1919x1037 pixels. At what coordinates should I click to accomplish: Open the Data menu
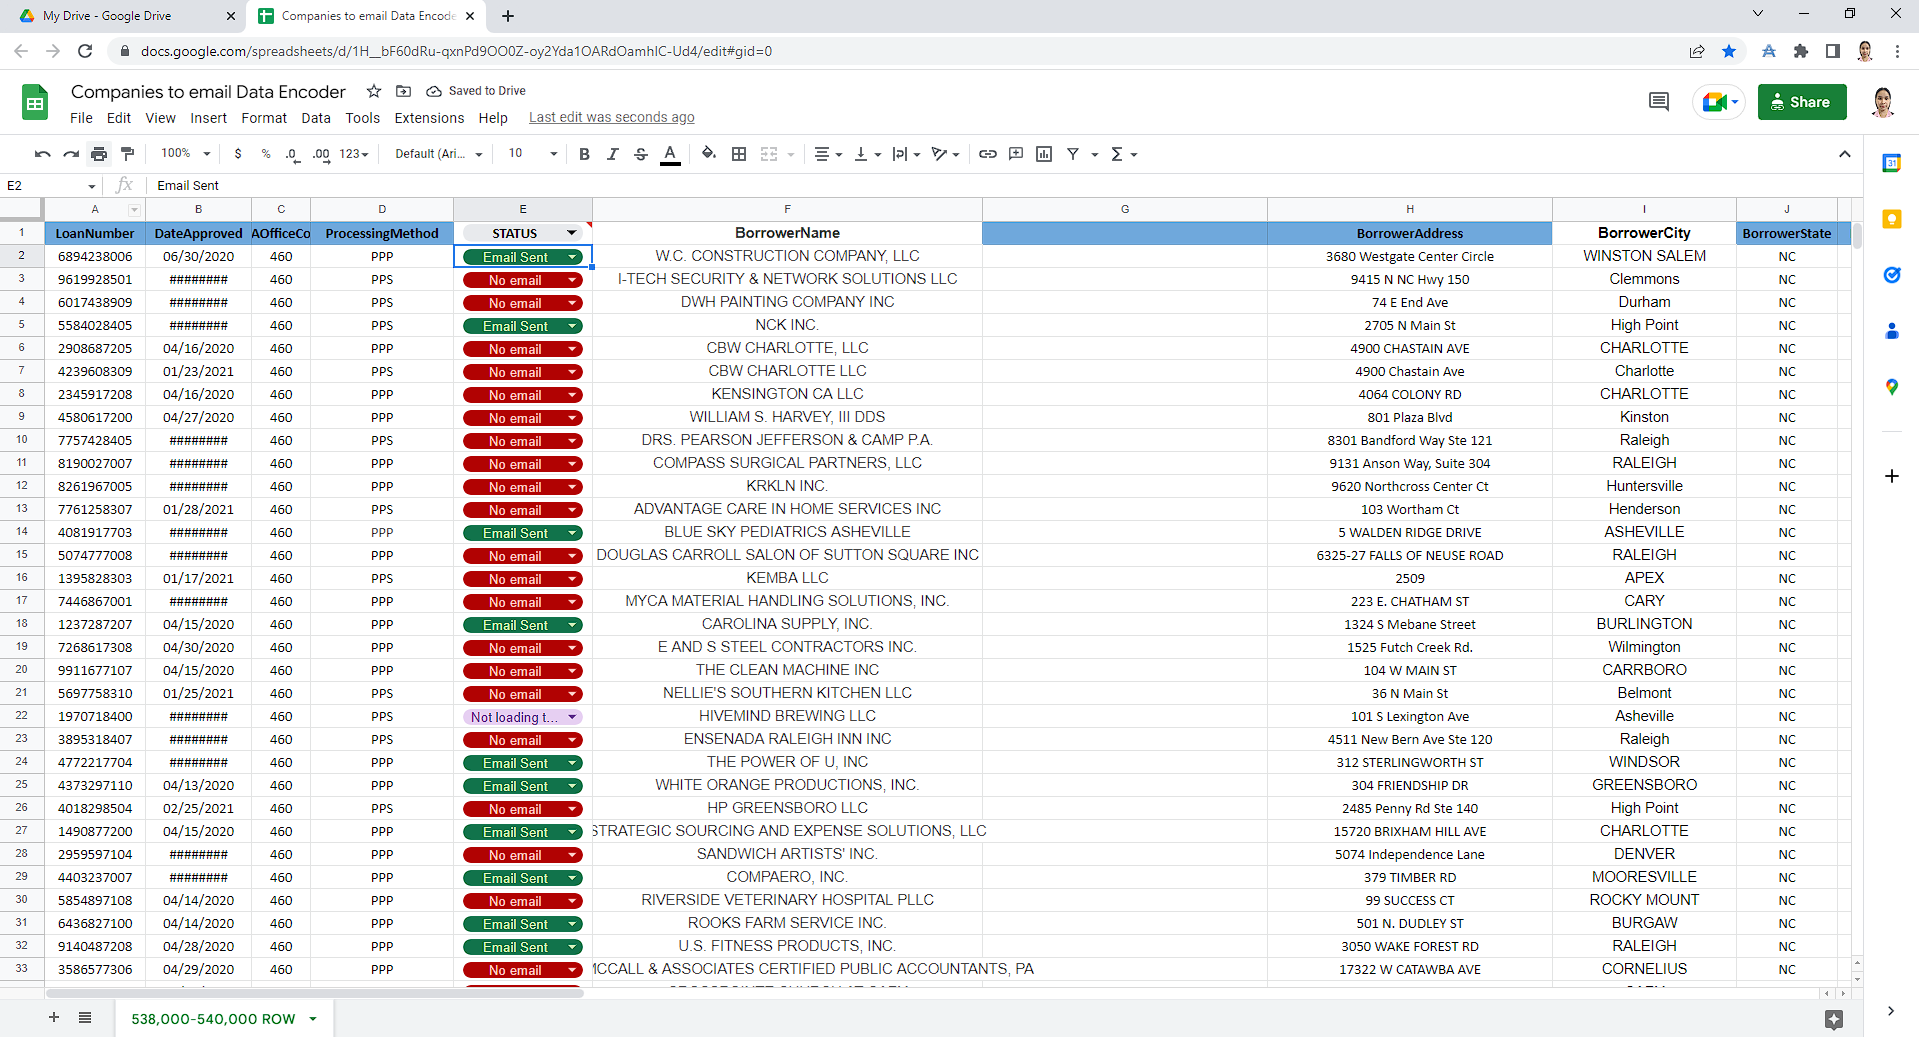click(316, 118)
